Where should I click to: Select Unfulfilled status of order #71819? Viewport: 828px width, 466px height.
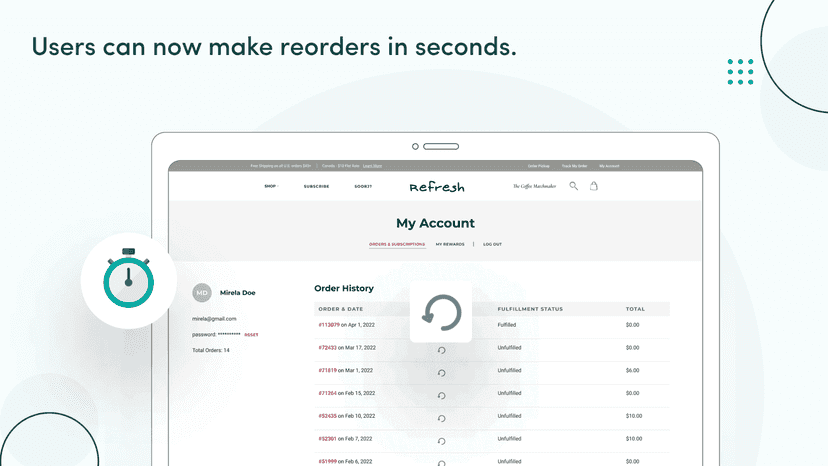pyautogui.click(x=509, y=370)
